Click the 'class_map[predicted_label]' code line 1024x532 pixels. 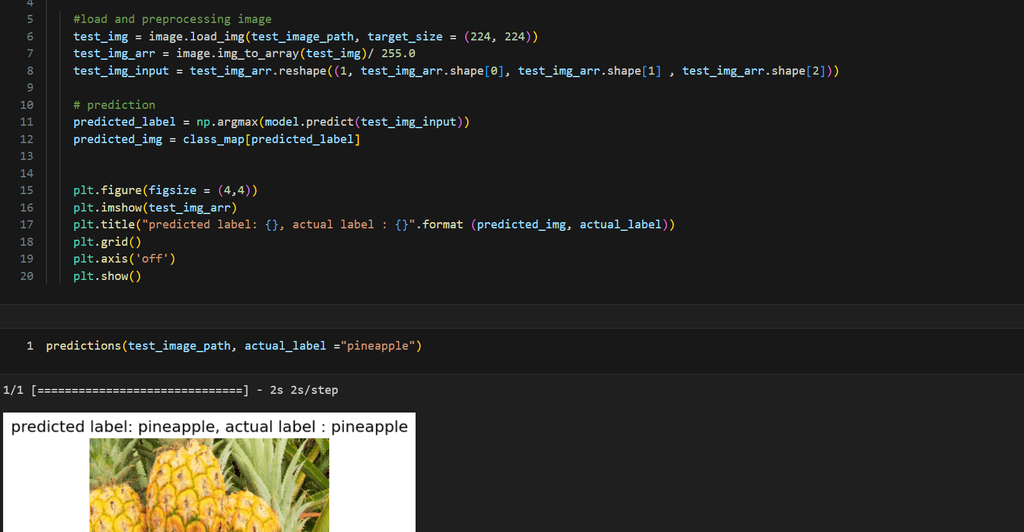tap(217, 139)
